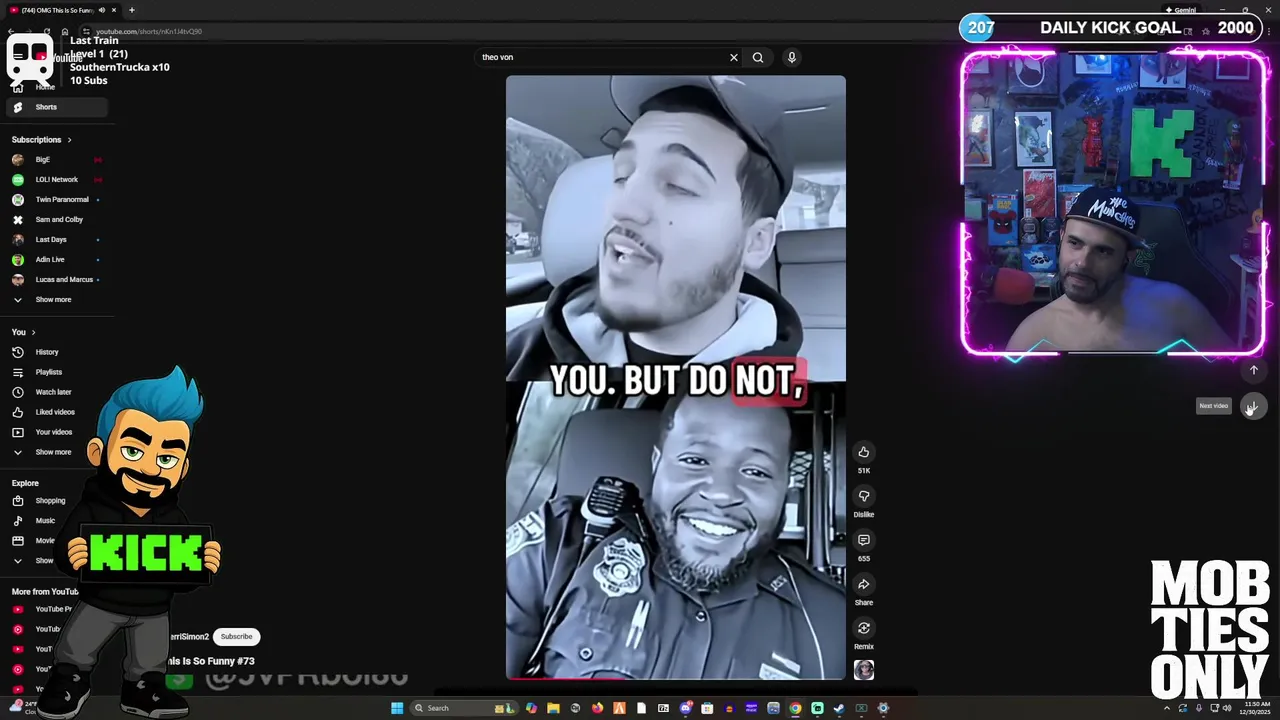Open Google Chrome from the taskbar
The width and height of the screenshot is (1280, 720).
point(795,708)
